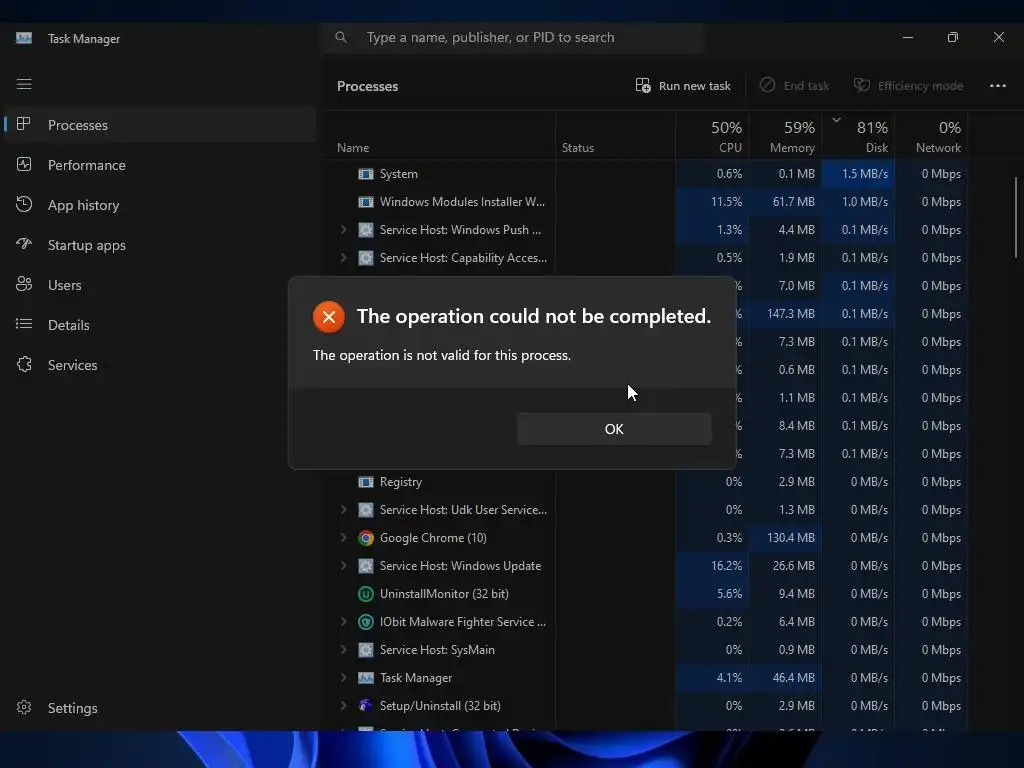Click System disk value 1.5 MB/s

[864, 174]
